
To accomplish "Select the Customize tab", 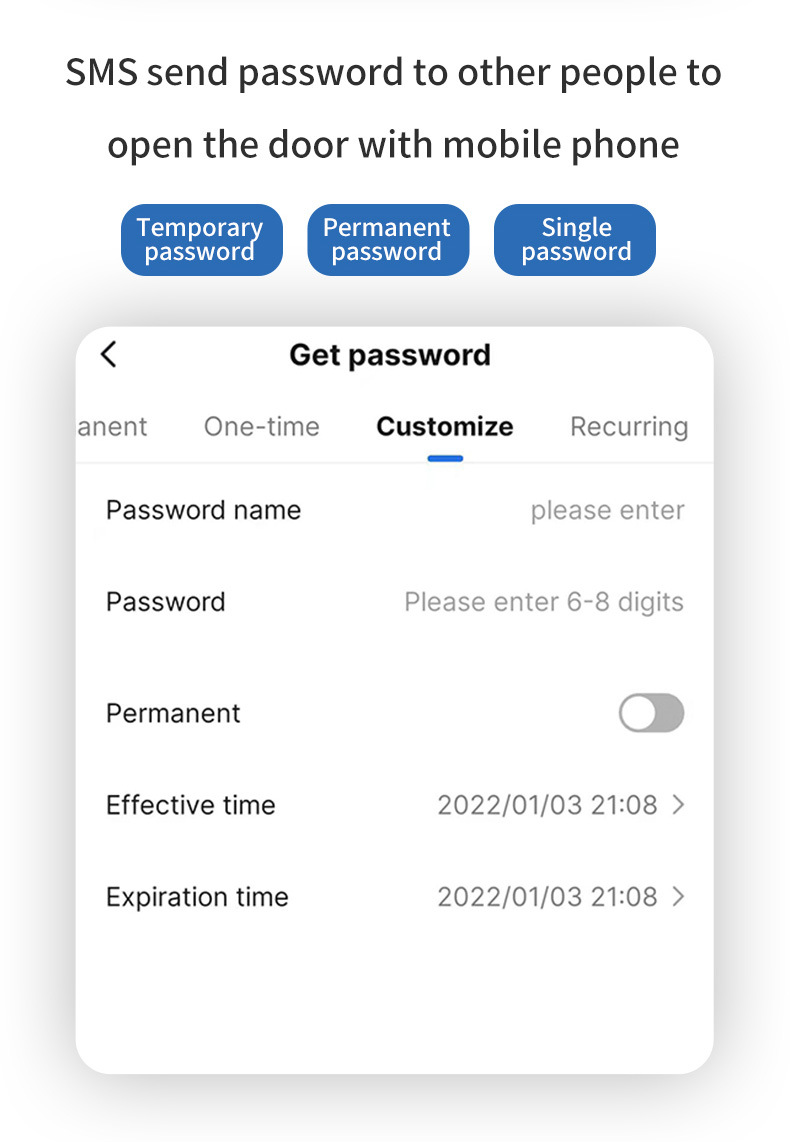I will click(x=444, y=427).
